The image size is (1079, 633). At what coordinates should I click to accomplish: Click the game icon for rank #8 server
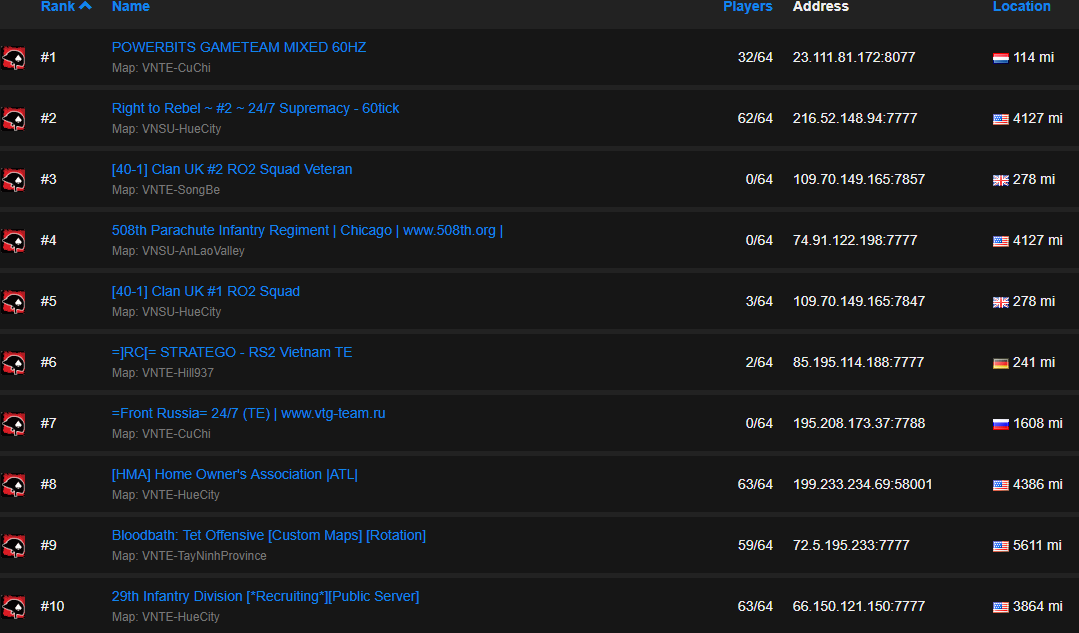click(13, 486)
